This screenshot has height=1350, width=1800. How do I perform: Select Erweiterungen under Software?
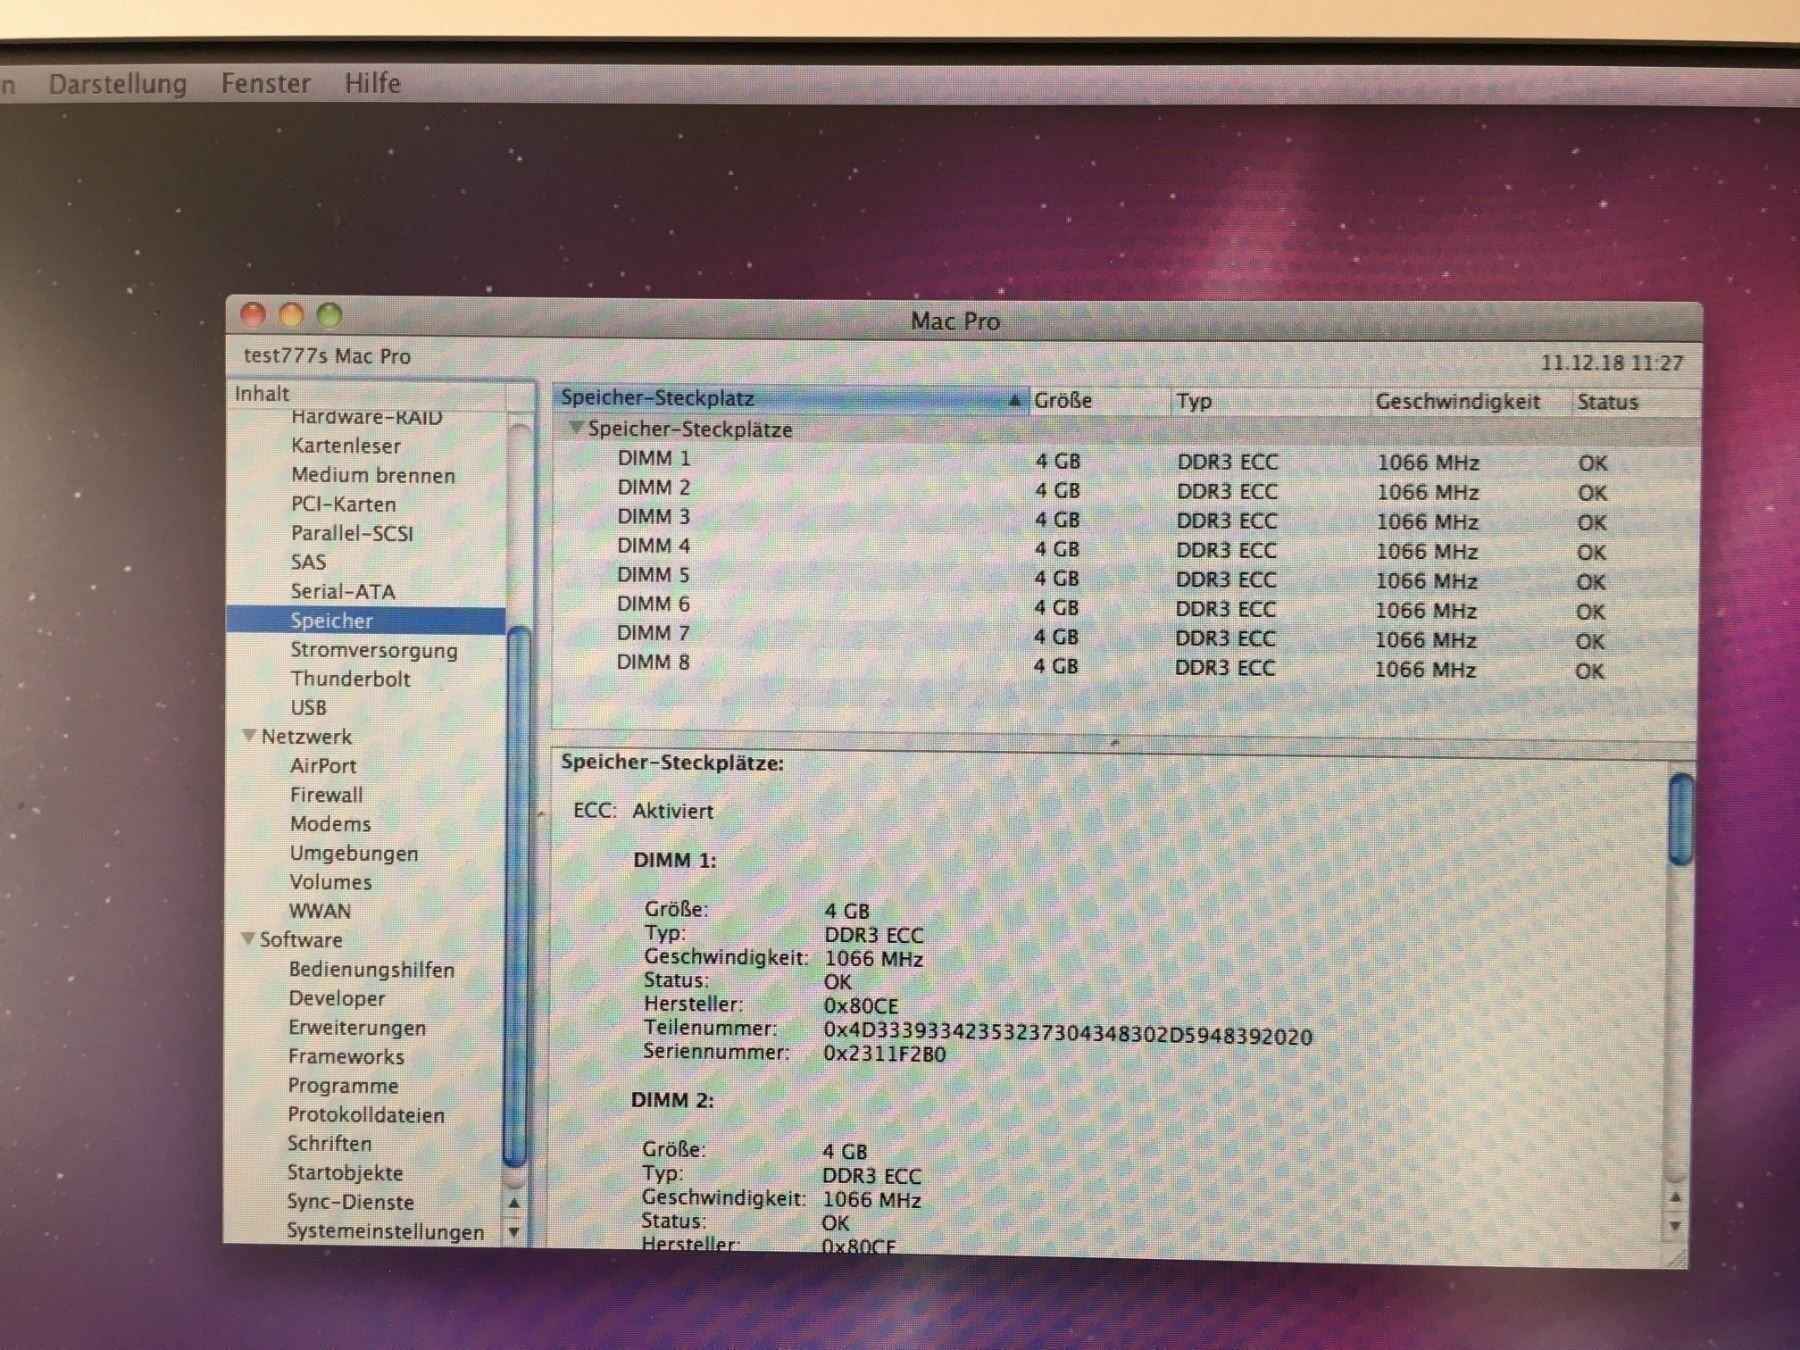tap(356, 1027)
